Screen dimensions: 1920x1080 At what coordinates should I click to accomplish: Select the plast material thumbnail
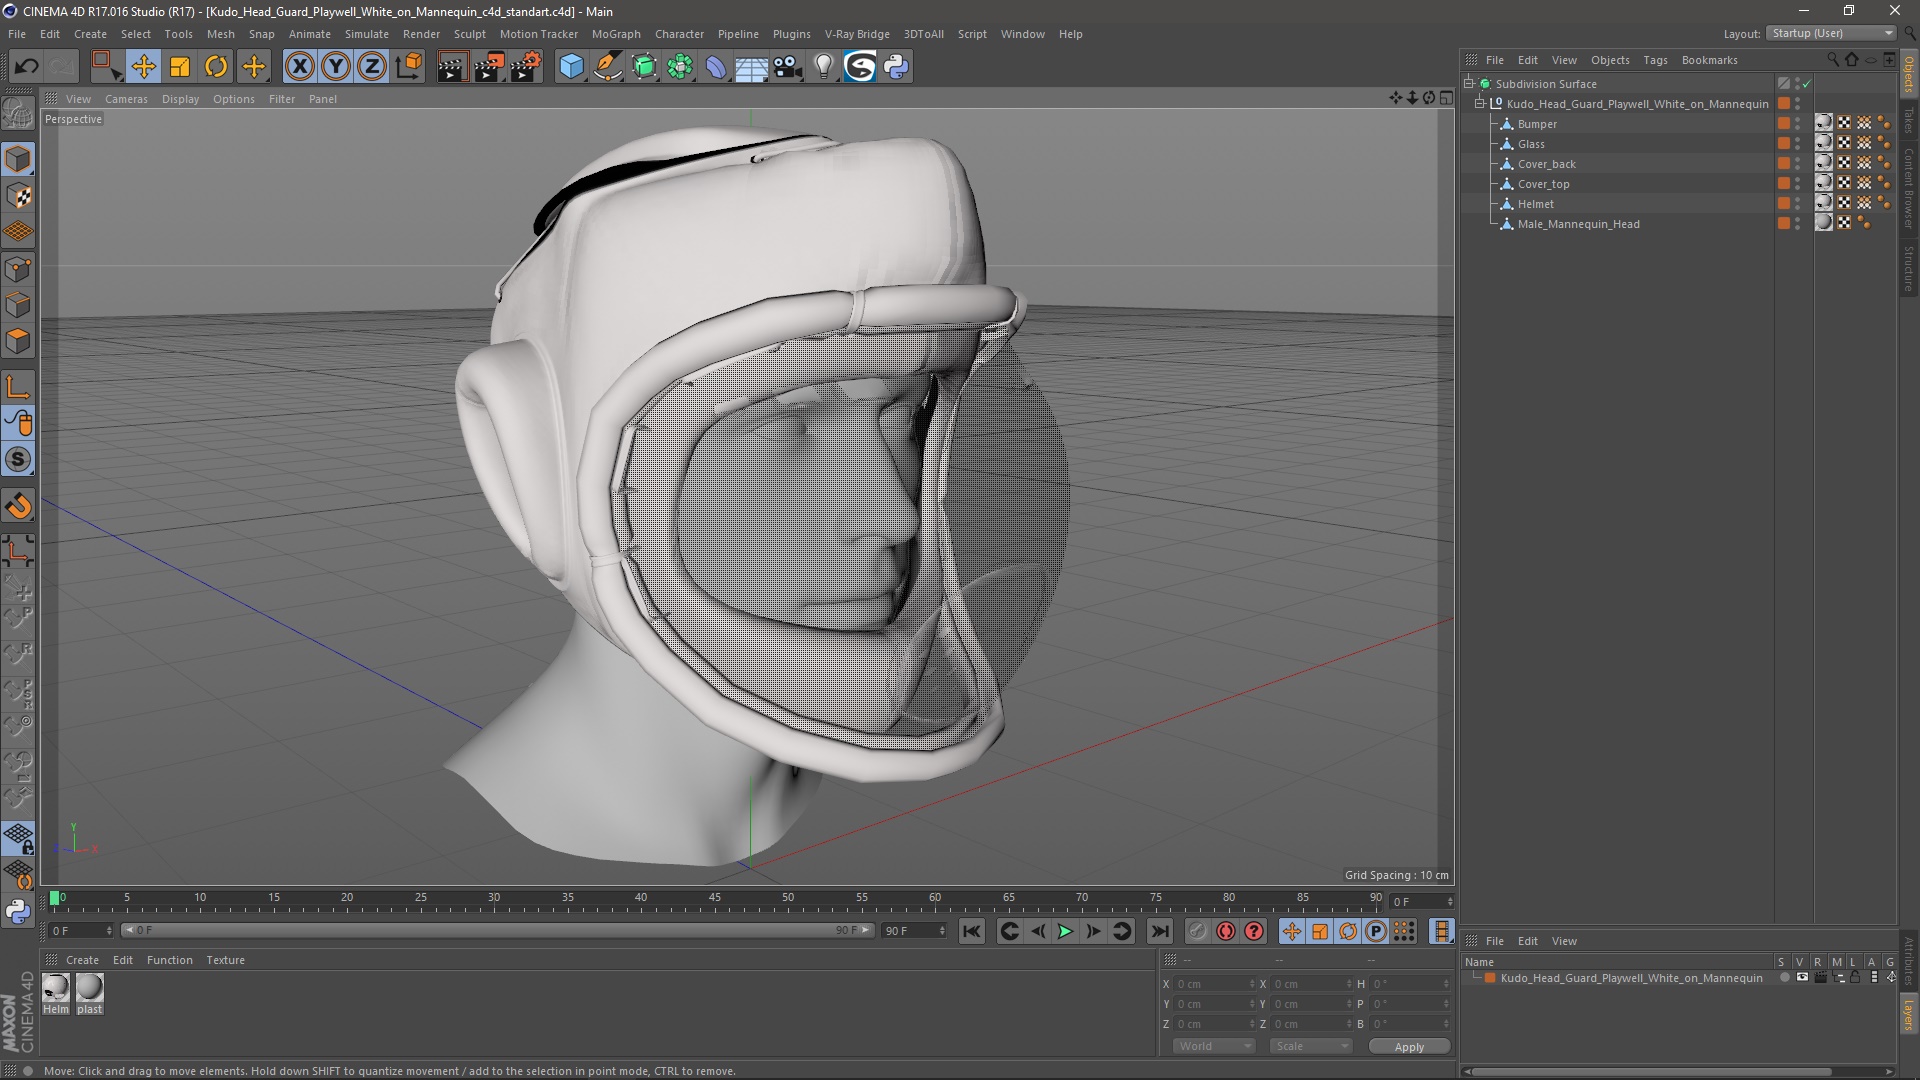[x=90, y=988]
